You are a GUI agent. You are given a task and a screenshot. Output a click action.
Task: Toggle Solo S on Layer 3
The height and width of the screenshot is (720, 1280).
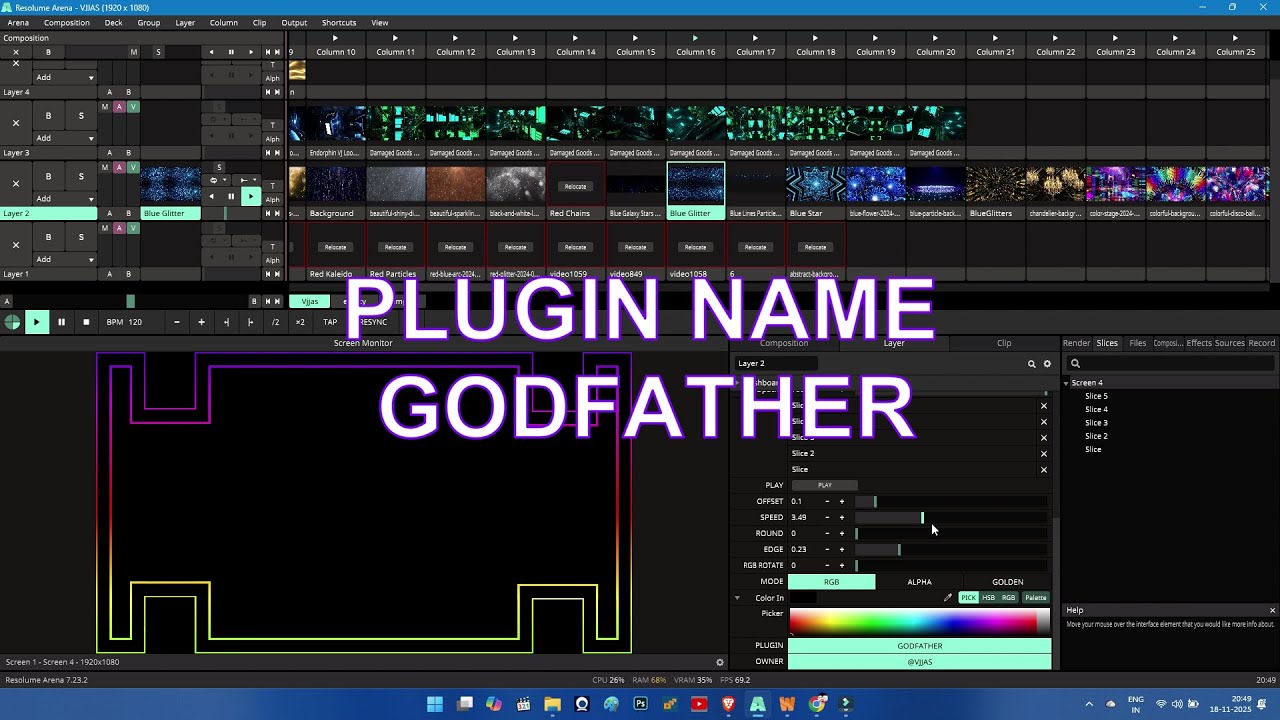(81, 116)
